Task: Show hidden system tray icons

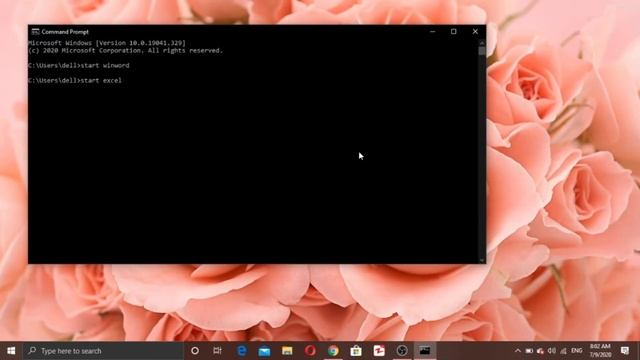Action: click(x=518, y=351)
